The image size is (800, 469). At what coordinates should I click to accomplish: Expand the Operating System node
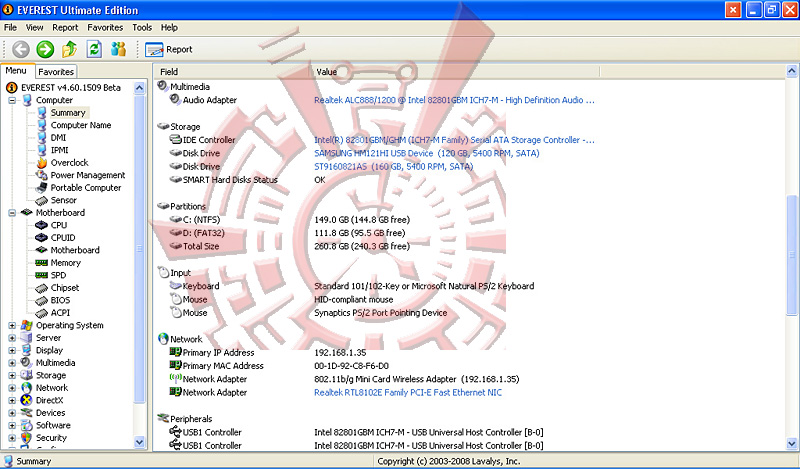(x=12, y=326)
